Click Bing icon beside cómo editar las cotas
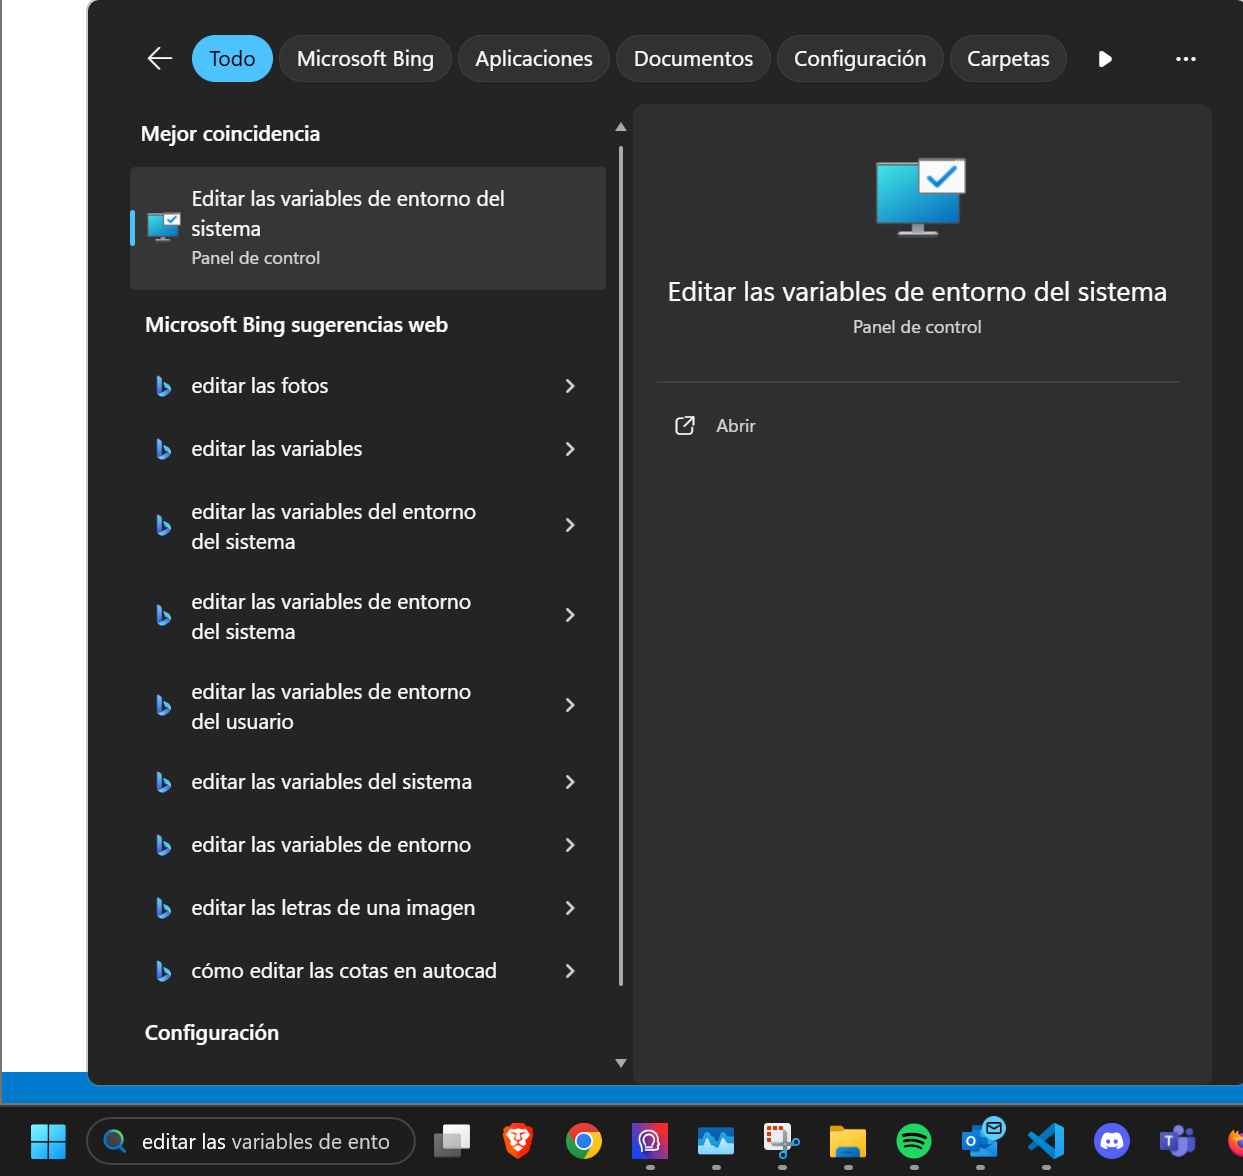 pos(163,971)
